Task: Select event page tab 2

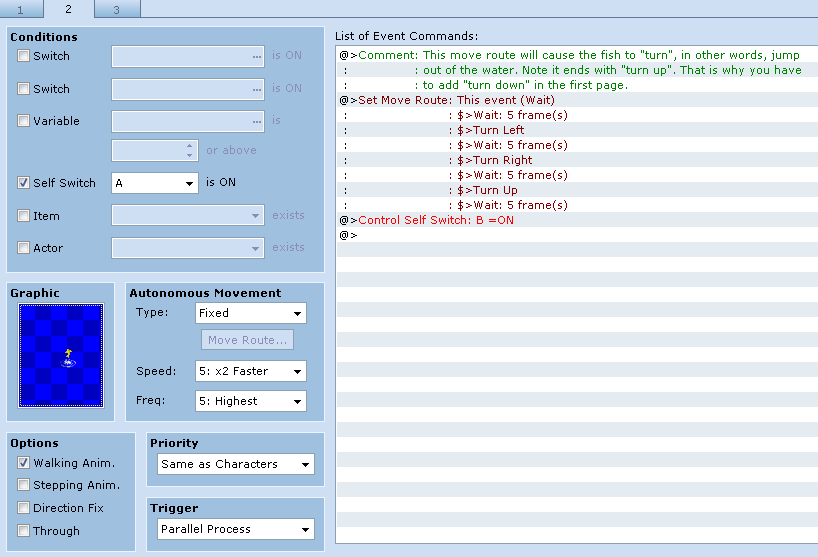Action: click(x=68, y=9)
